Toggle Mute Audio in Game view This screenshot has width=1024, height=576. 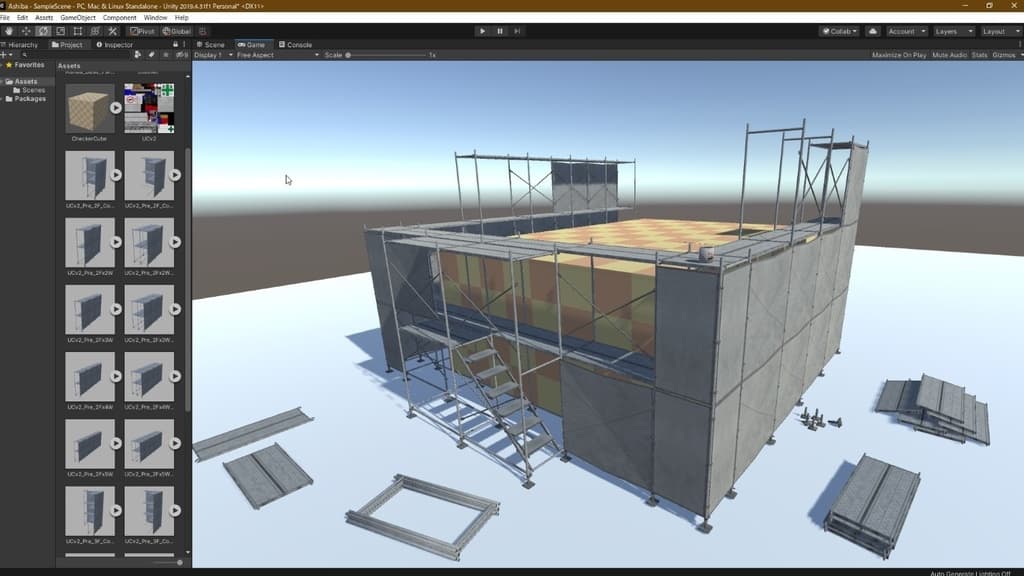tap(948, 55)
